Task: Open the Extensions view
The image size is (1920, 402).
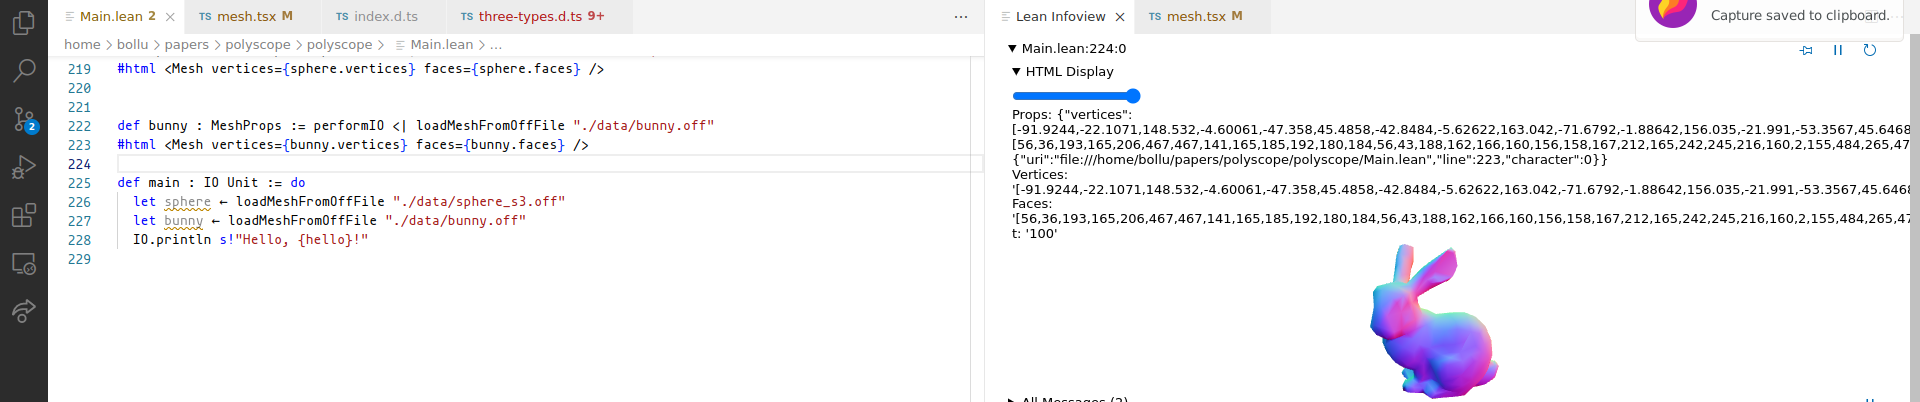Action: 24,215
